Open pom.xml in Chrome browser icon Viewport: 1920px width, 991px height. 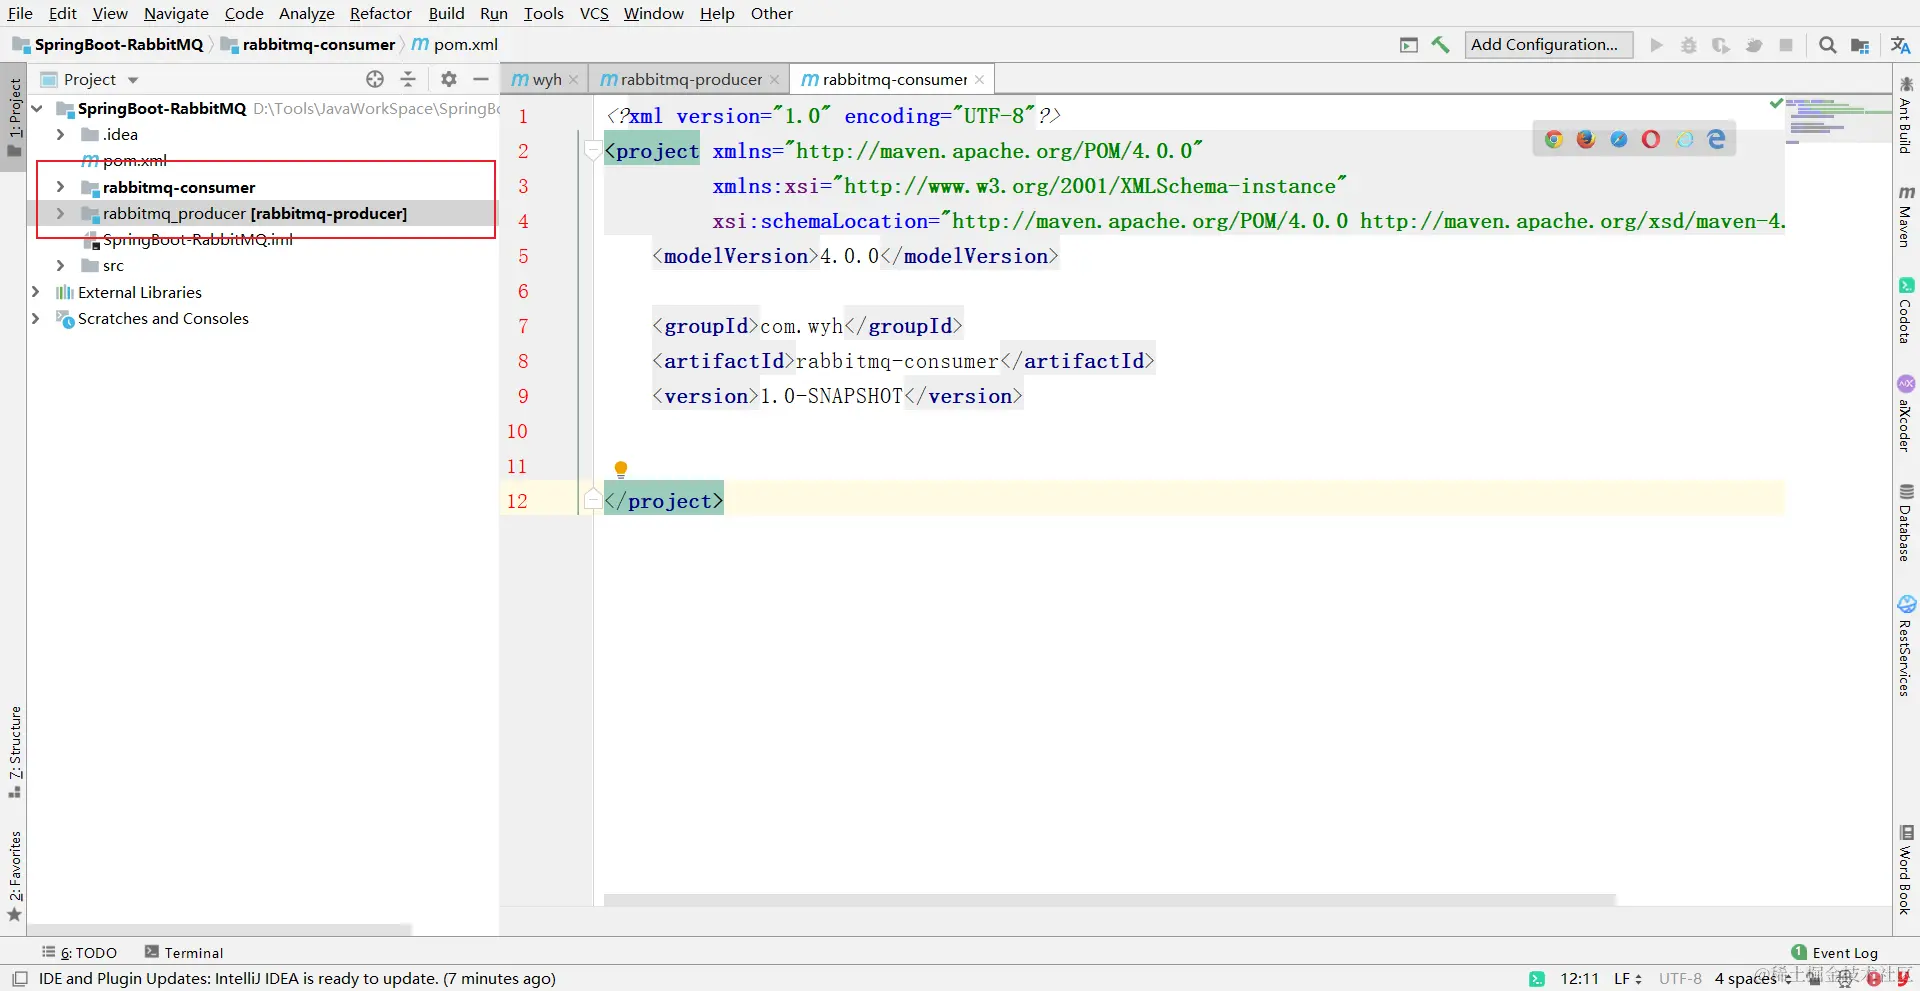pyautogui.click(x=1554, y=139)
